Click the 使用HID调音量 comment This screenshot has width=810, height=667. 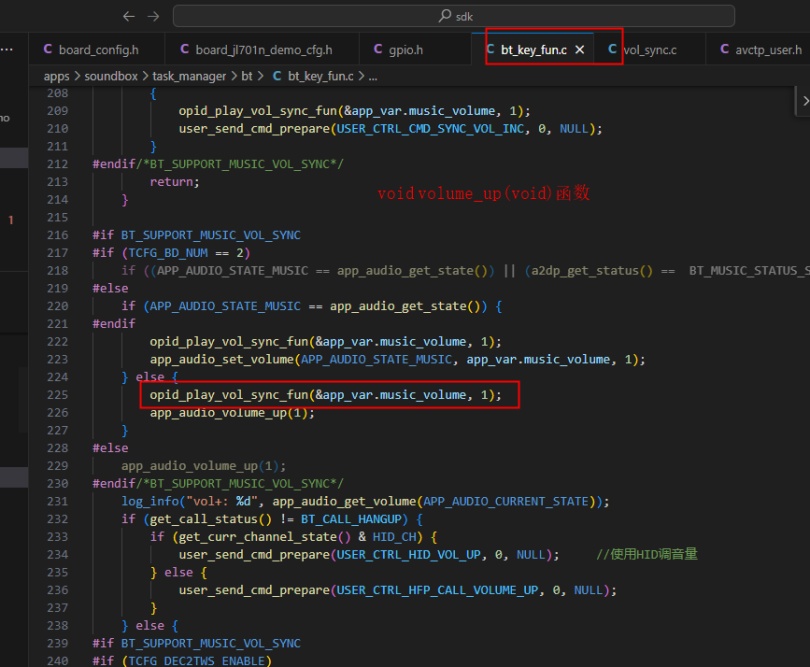coord(647,554)
